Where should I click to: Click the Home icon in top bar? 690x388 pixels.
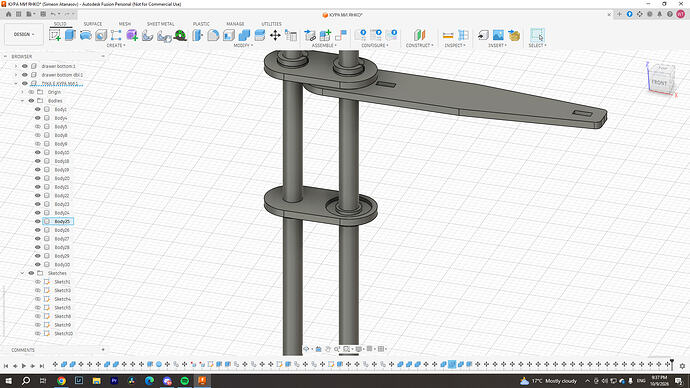(8, 14)
